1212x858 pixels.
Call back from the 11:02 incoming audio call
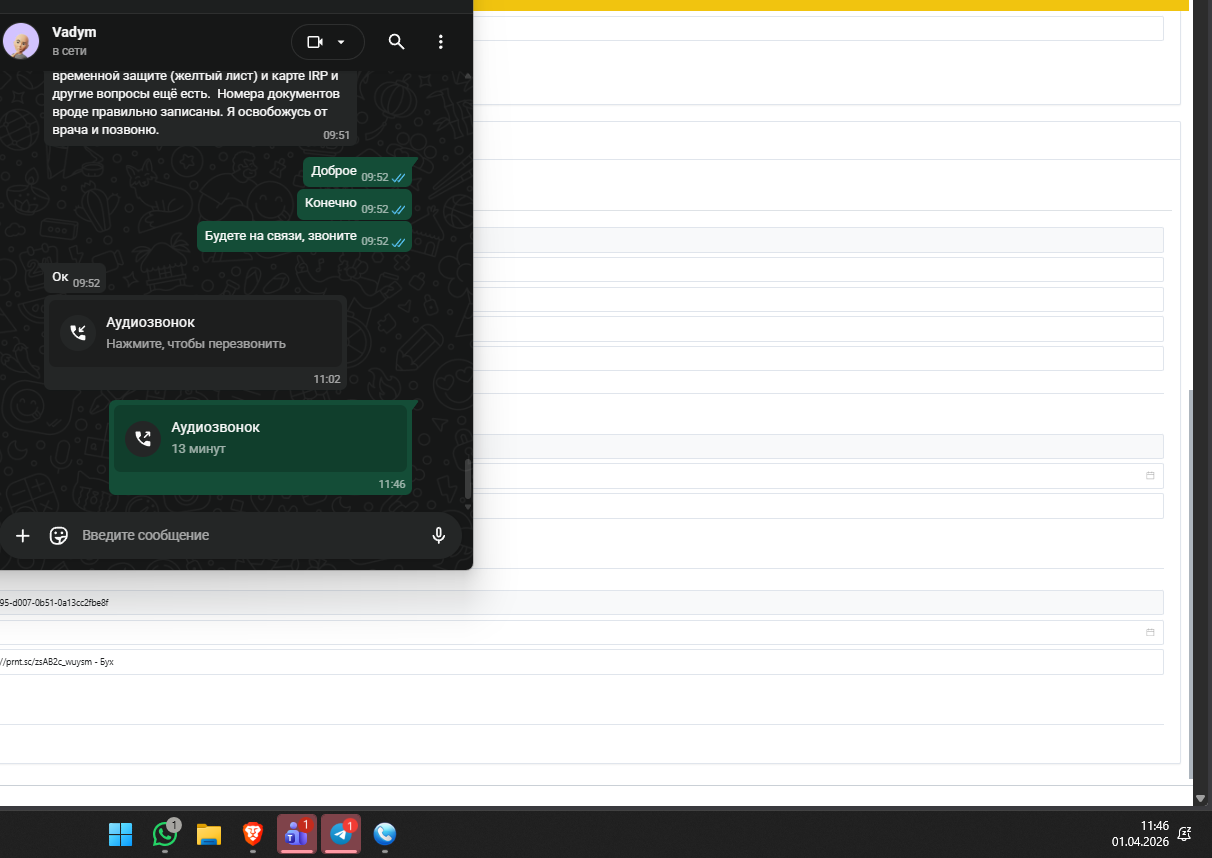click(x=196, y=333)
